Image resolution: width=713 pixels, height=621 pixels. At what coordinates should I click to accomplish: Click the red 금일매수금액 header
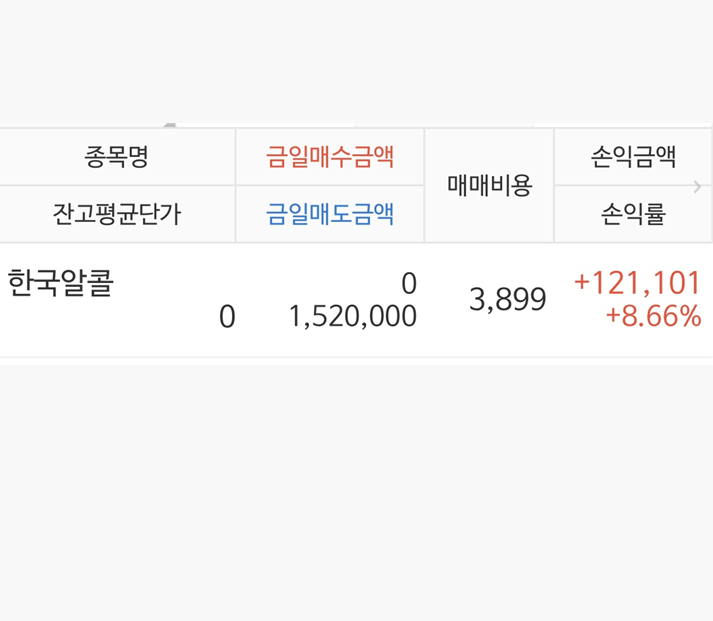[x=330, y=156]
